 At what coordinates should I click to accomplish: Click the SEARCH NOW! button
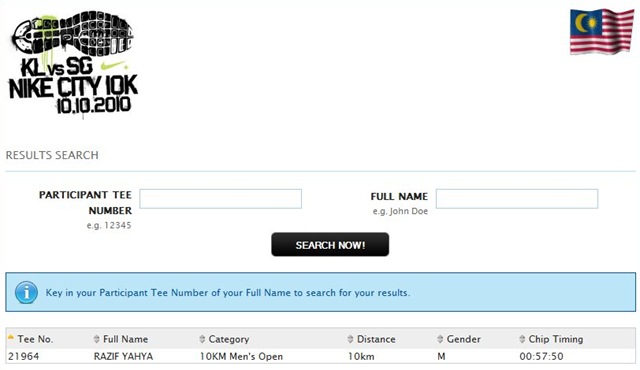point(330,245)
